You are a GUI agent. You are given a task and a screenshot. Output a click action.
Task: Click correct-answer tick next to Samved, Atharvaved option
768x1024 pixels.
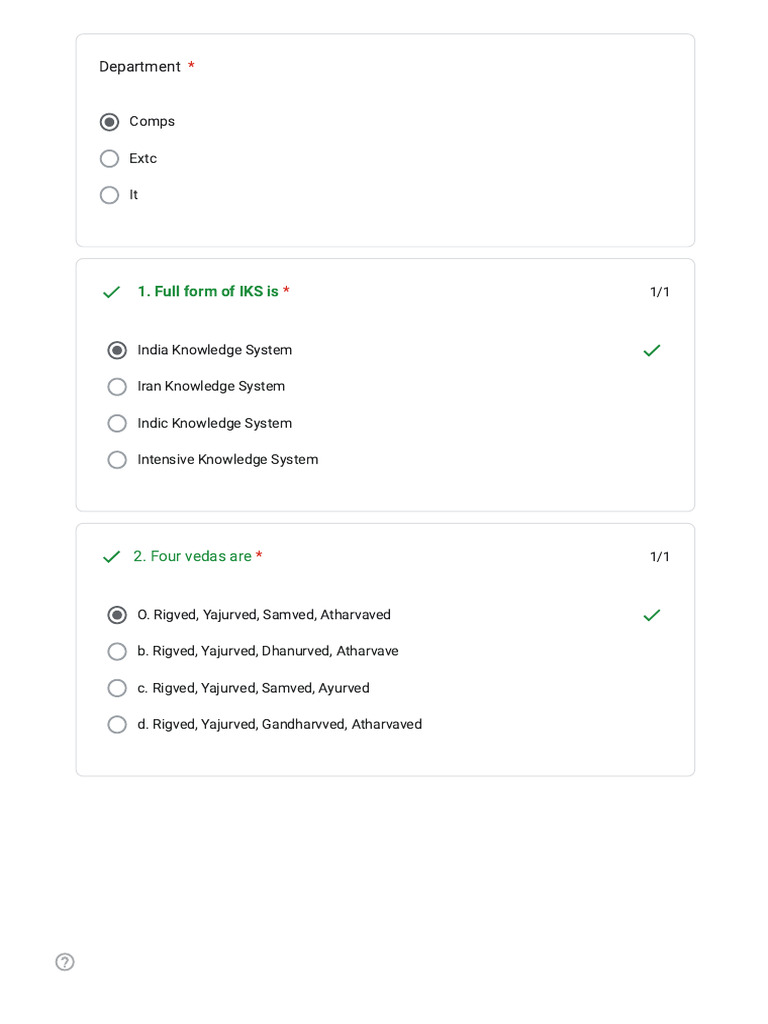point(651,615)
